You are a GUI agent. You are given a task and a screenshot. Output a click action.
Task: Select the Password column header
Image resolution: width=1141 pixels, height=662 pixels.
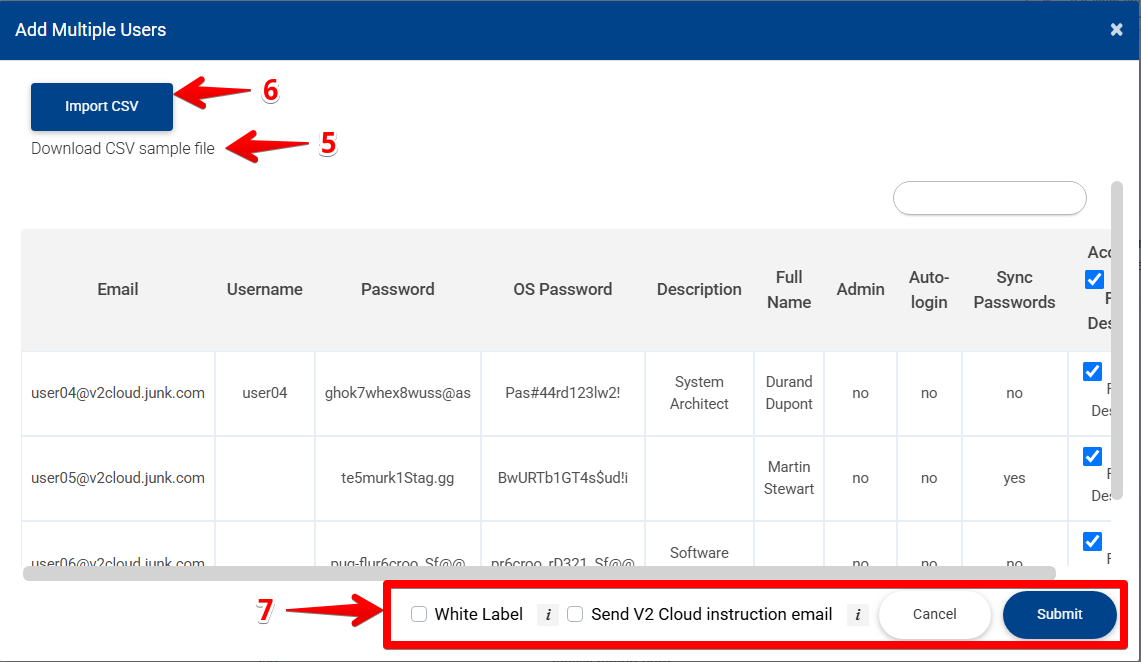397,290
